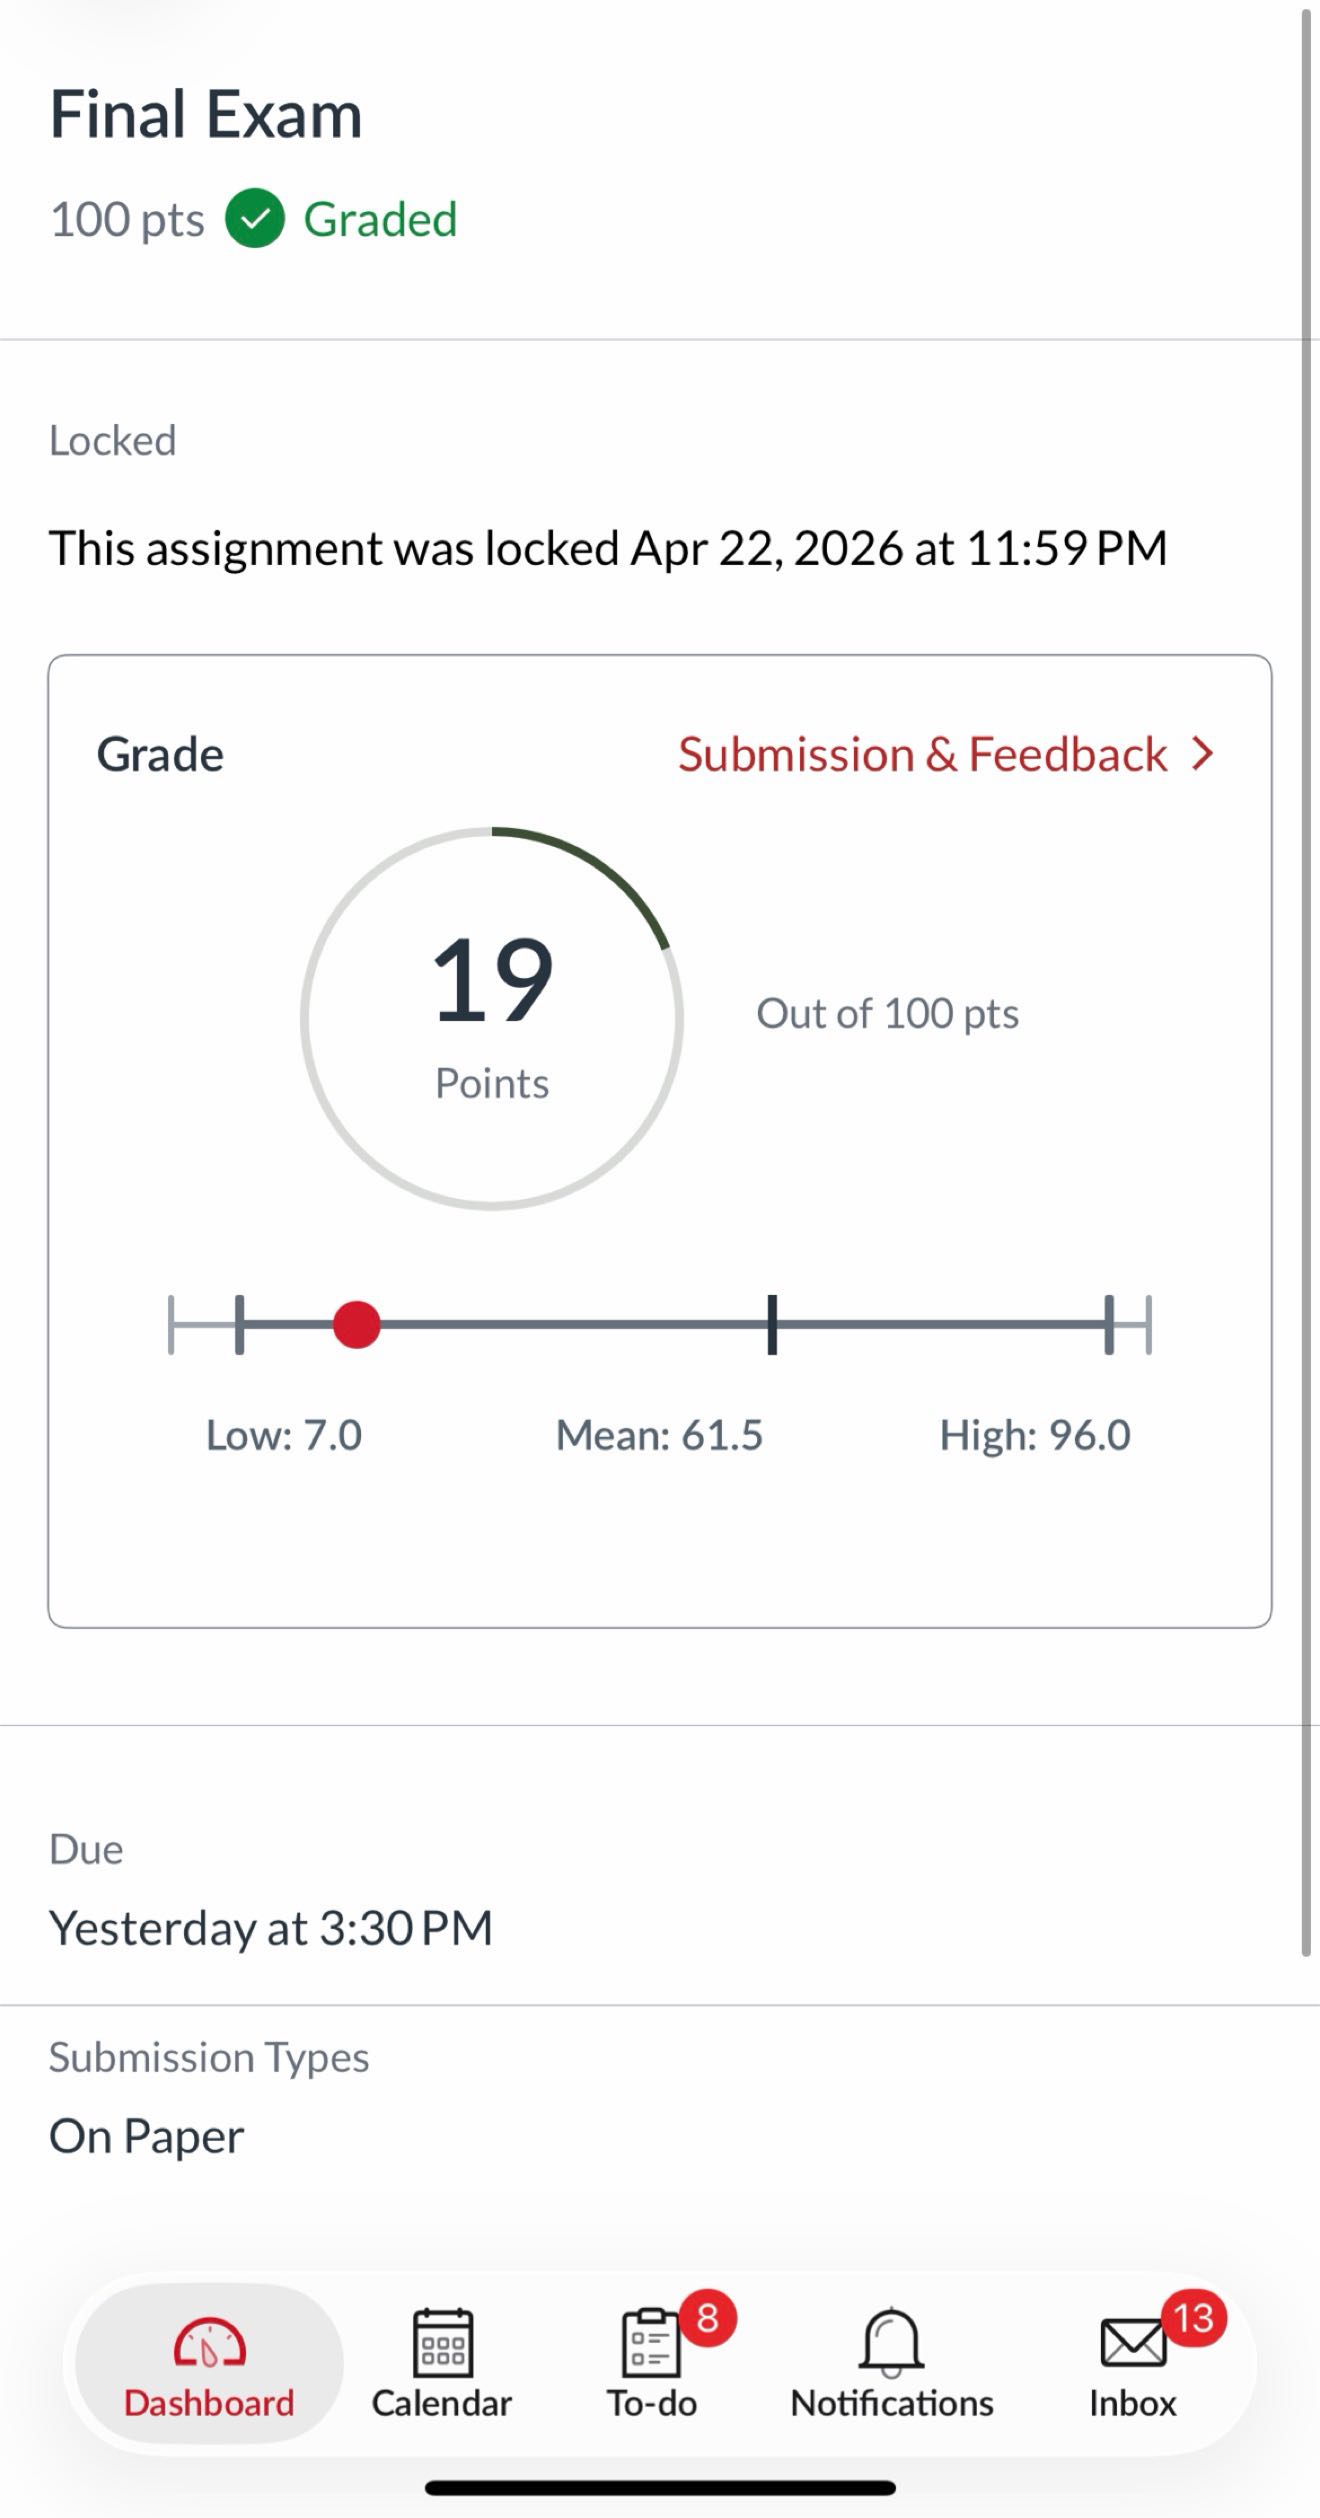The height and width of the screenshot is (2518, 1320).
Task: Tap the Calendar icon in bottom bar
Action: click(x=442, y=2341)
